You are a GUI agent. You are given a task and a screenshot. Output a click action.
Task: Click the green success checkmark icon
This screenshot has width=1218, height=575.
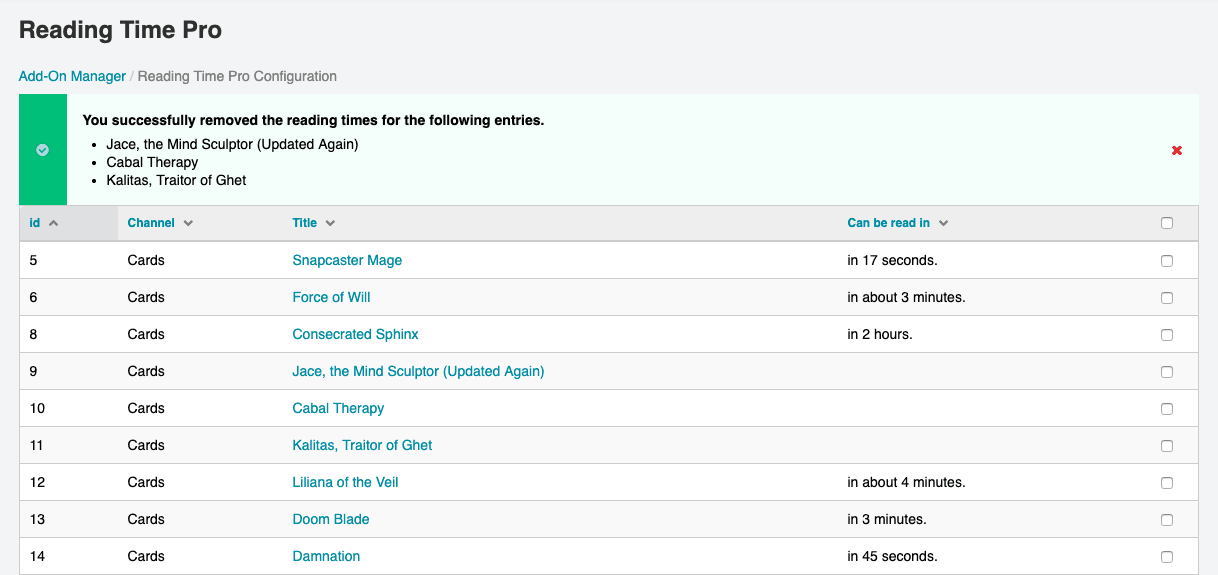tap(43, 150)
